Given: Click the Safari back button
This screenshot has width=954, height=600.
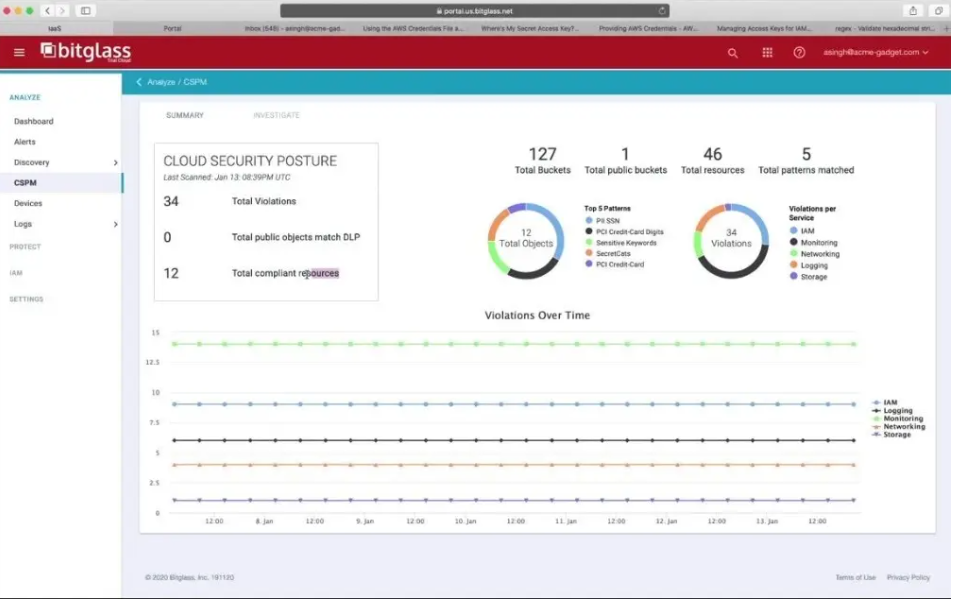Looking at the screenshot, I should pyautogui.click(x=47, y=10).
